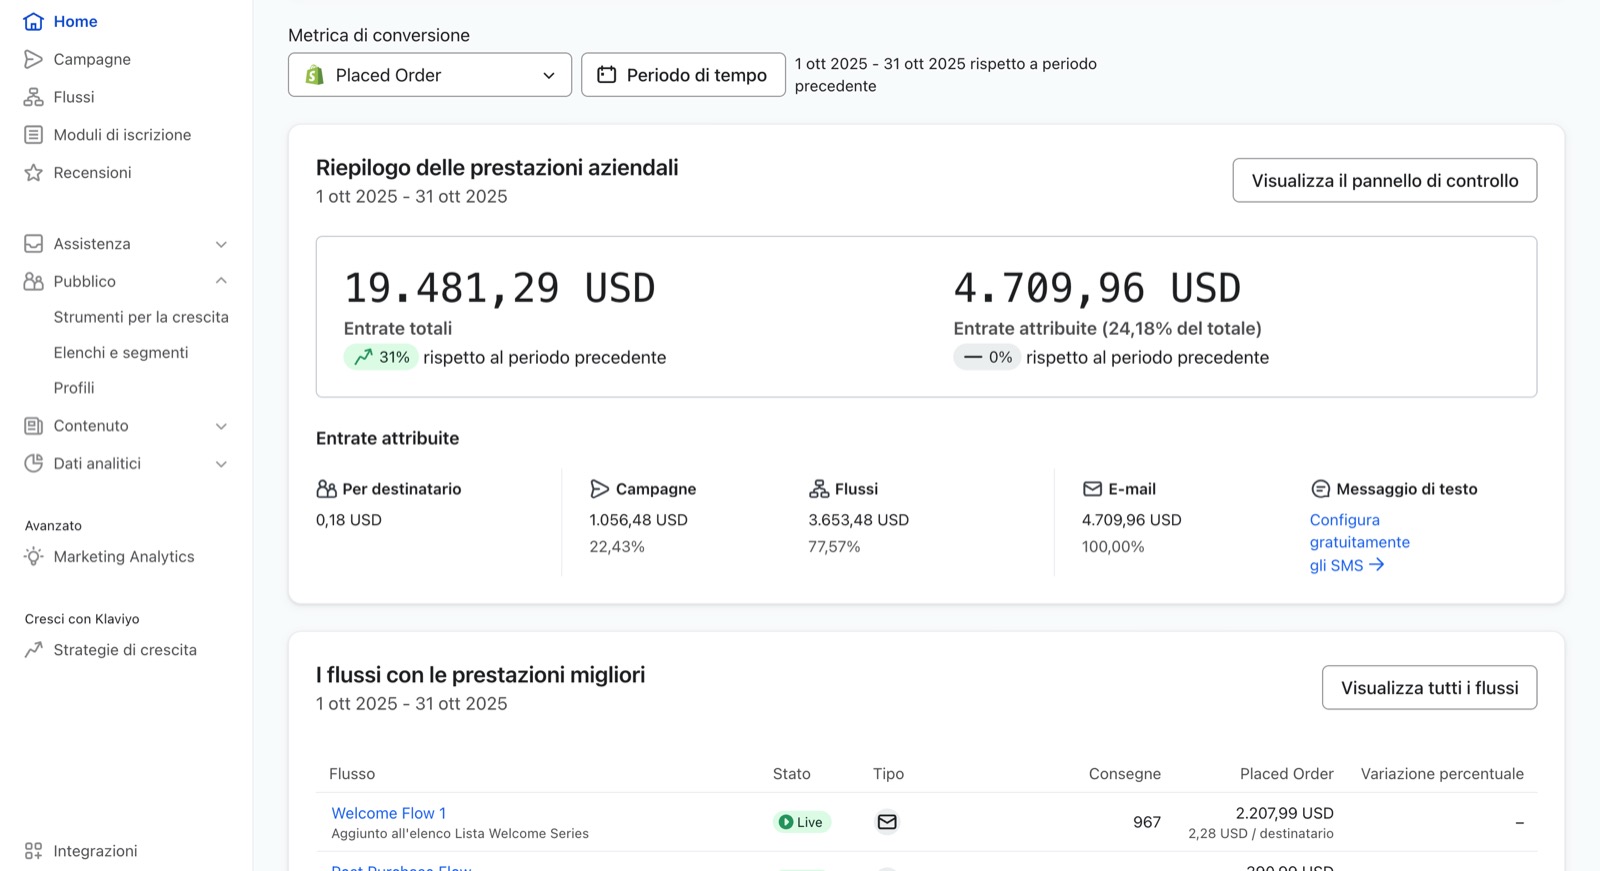The height and width of the screenshot is (871, 1600).
Task: Click the Flusso column header
Action: point(352,774)
